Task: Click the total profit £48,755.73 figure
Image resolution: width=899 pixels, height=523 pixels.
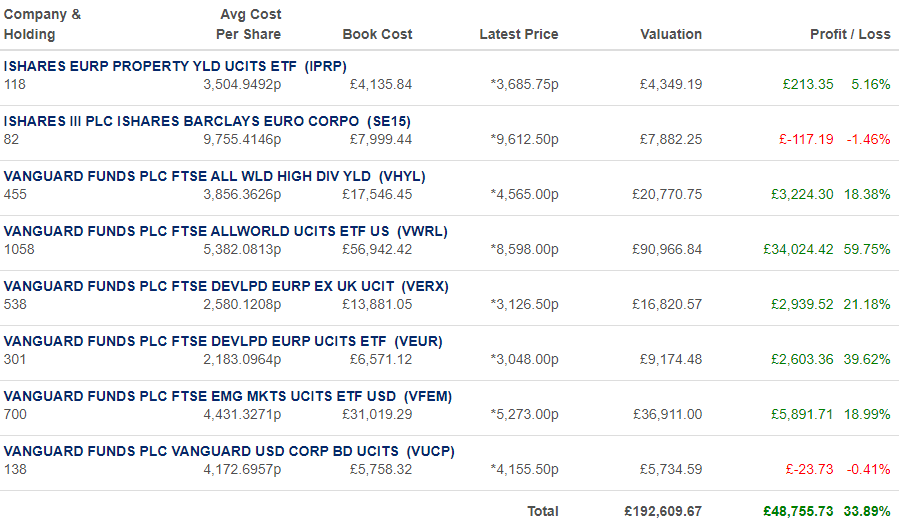Action: [x=798, y=512]
